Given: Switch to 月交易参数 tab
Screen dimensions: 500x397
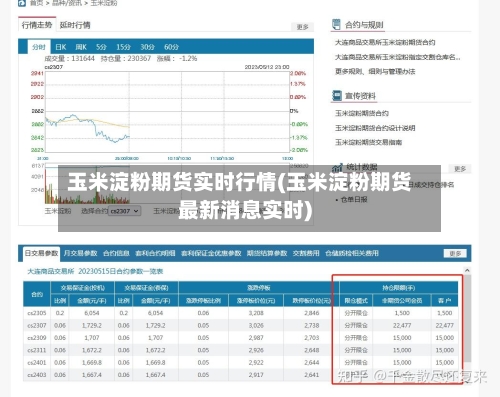Looking at the screenshot, I should [80, 253].
